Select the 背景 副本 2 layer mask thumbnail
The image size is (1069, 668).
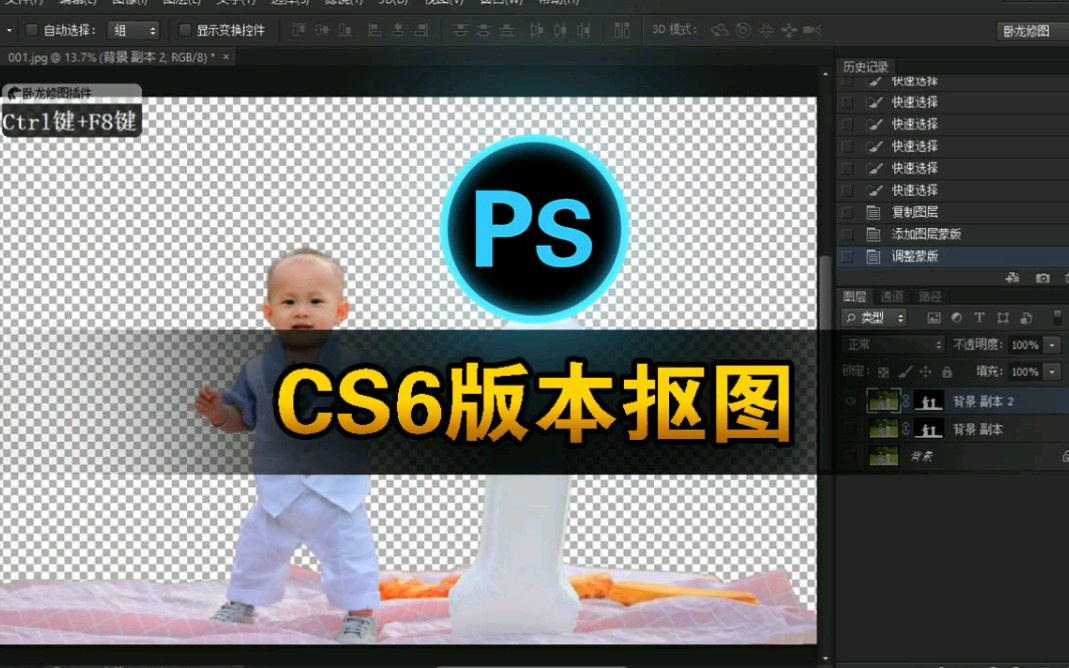coord(929,401)
